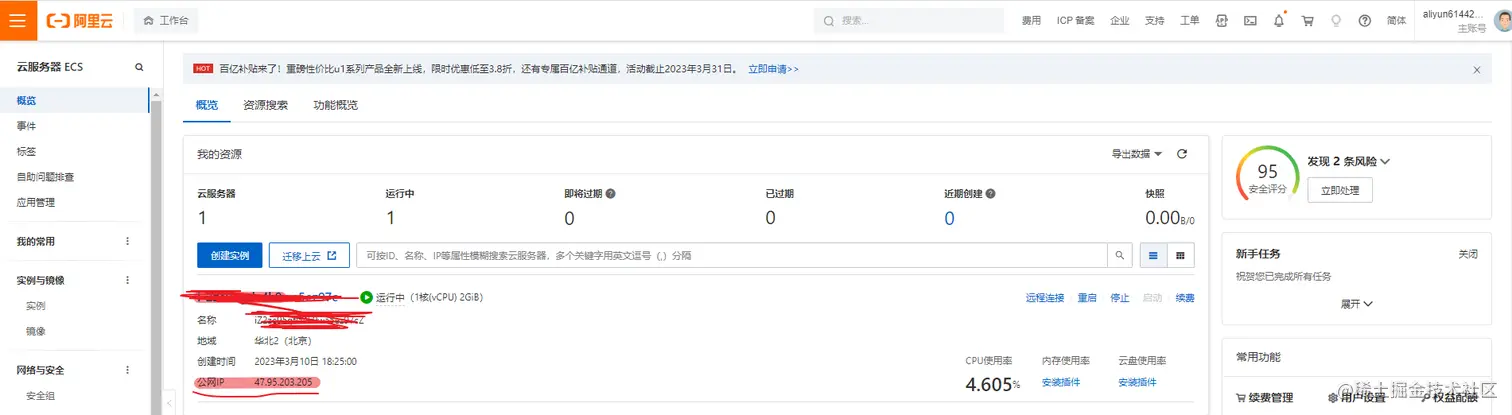Close the 新手任务 panel via 关闭
This screenshot has height=415, width=1512.
(1467, 254)
